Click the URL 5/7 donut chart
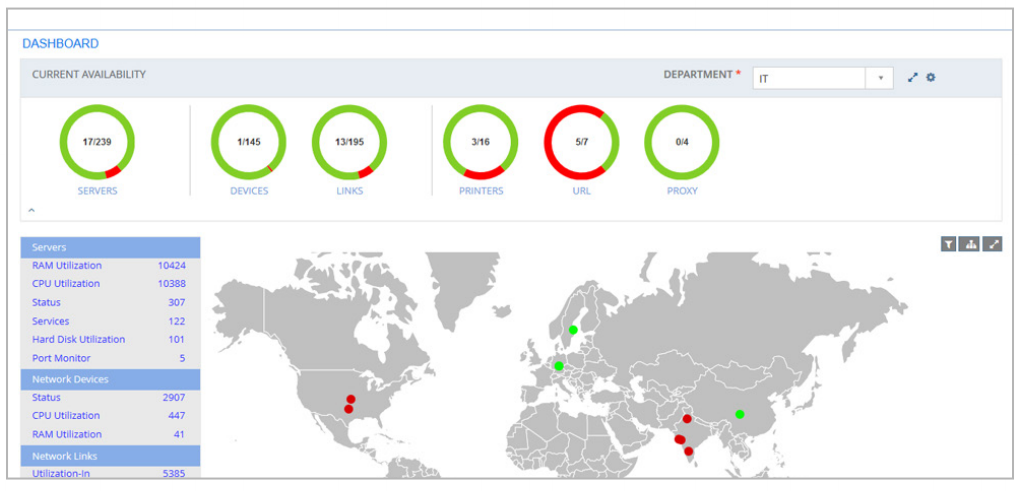1019x491 pixels. [x=581, y=142]
